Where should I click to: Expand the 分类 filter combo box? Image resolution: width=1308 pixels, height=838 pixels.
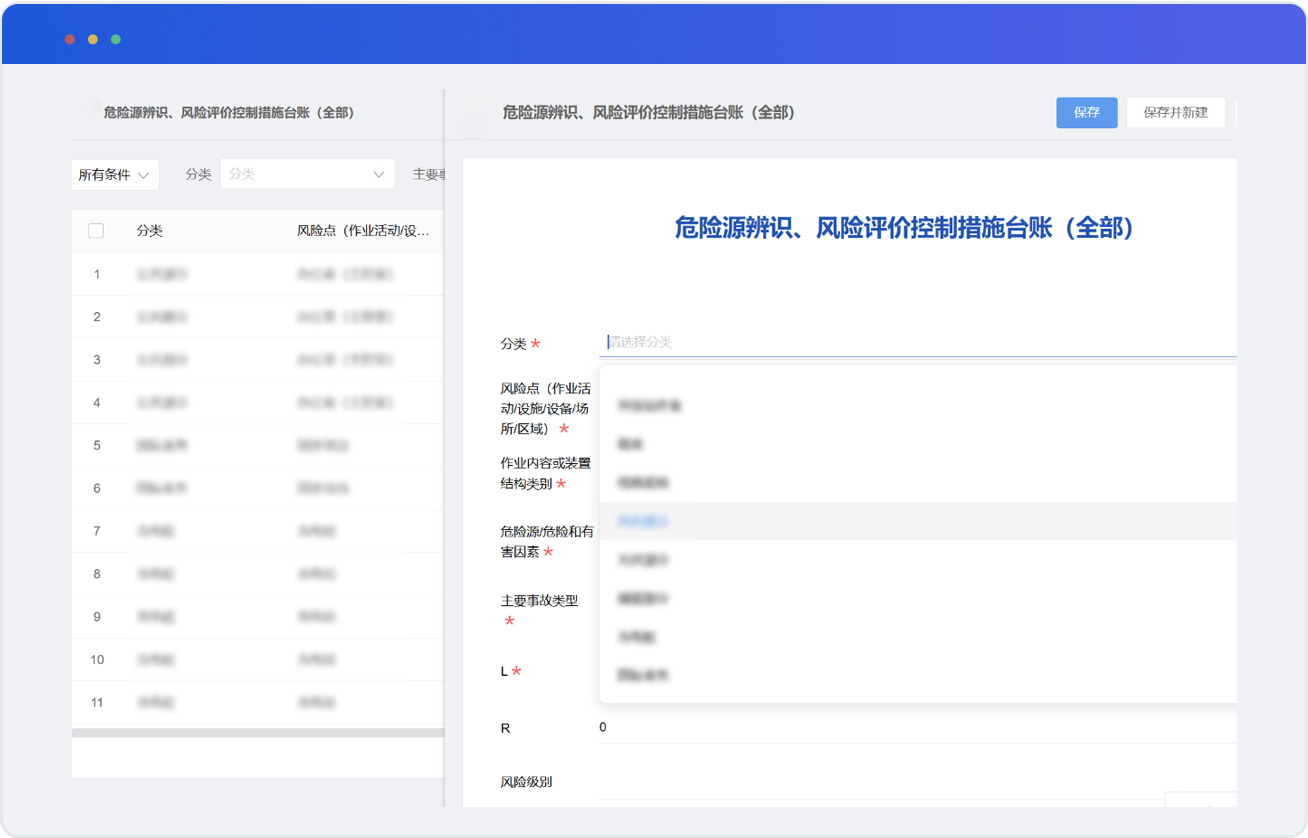pos(307,174)
